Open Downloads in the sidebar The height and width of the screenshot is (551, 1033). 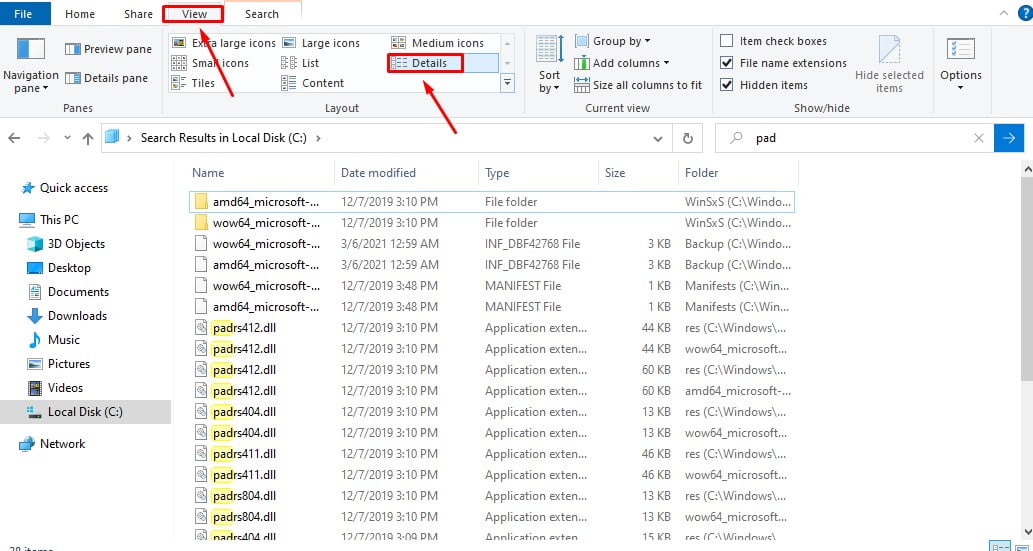(67, 316)
